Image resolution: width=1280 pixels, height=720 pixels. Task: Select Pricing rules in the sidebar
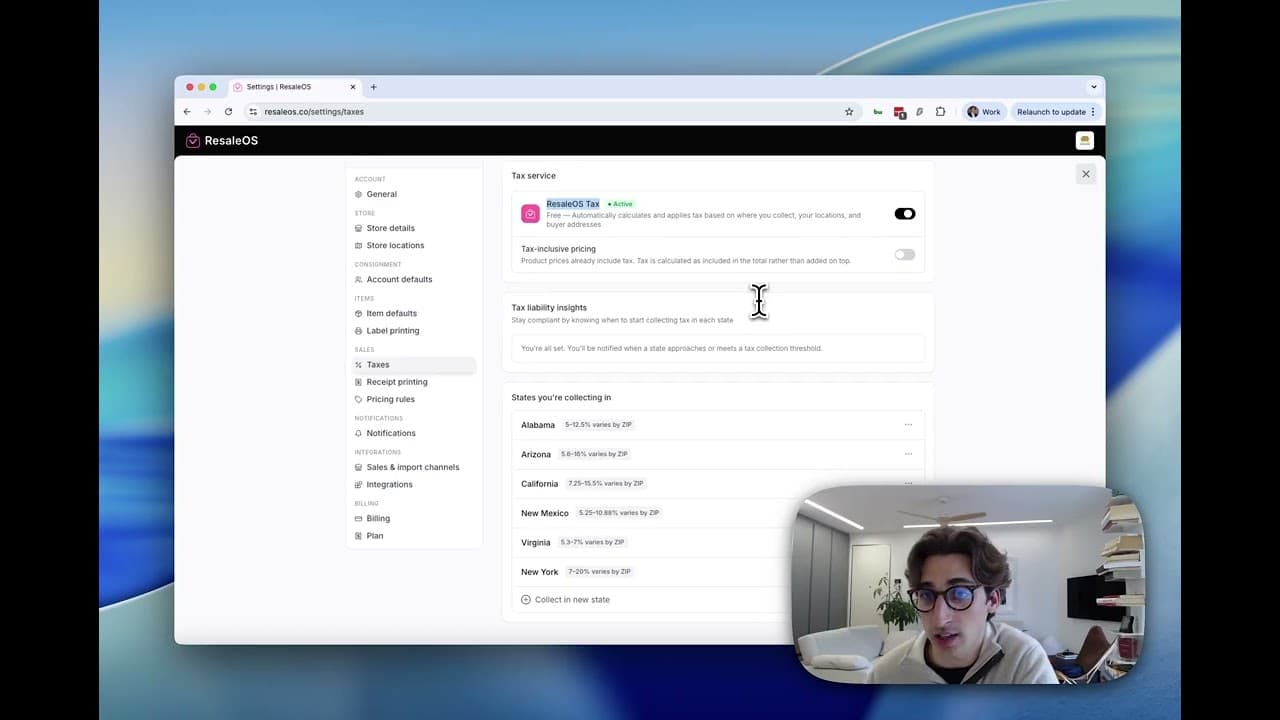[x=390, y=398]
